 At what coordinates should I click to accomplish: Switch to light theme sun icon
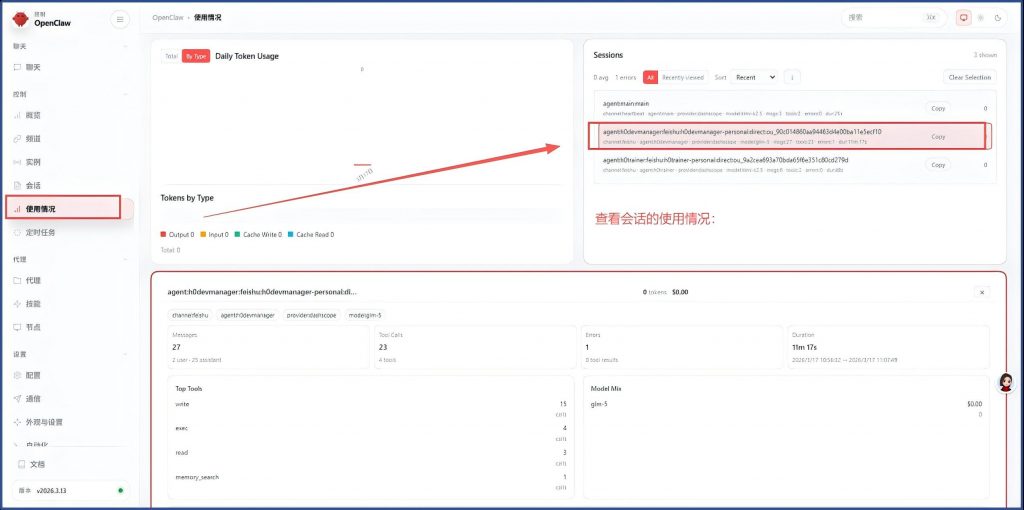coord(980,18)
